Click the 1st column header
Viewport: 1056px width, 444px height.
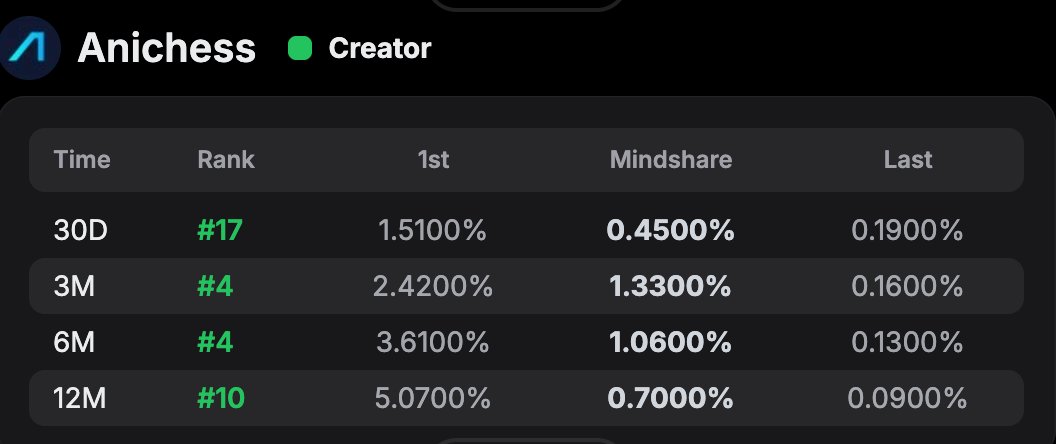click(x=432, y=159)
